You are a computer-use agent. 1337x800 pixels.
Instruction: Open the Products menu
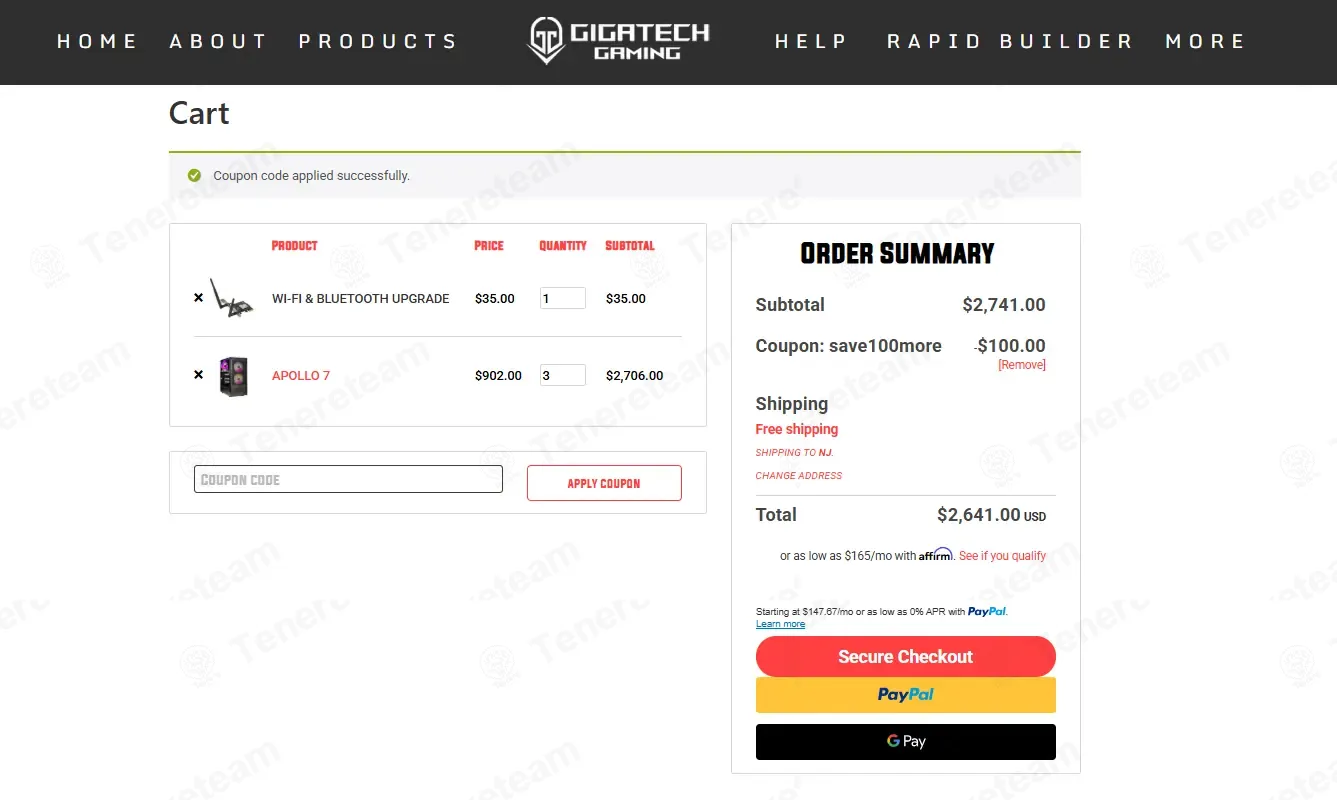[x=378, y=41]
